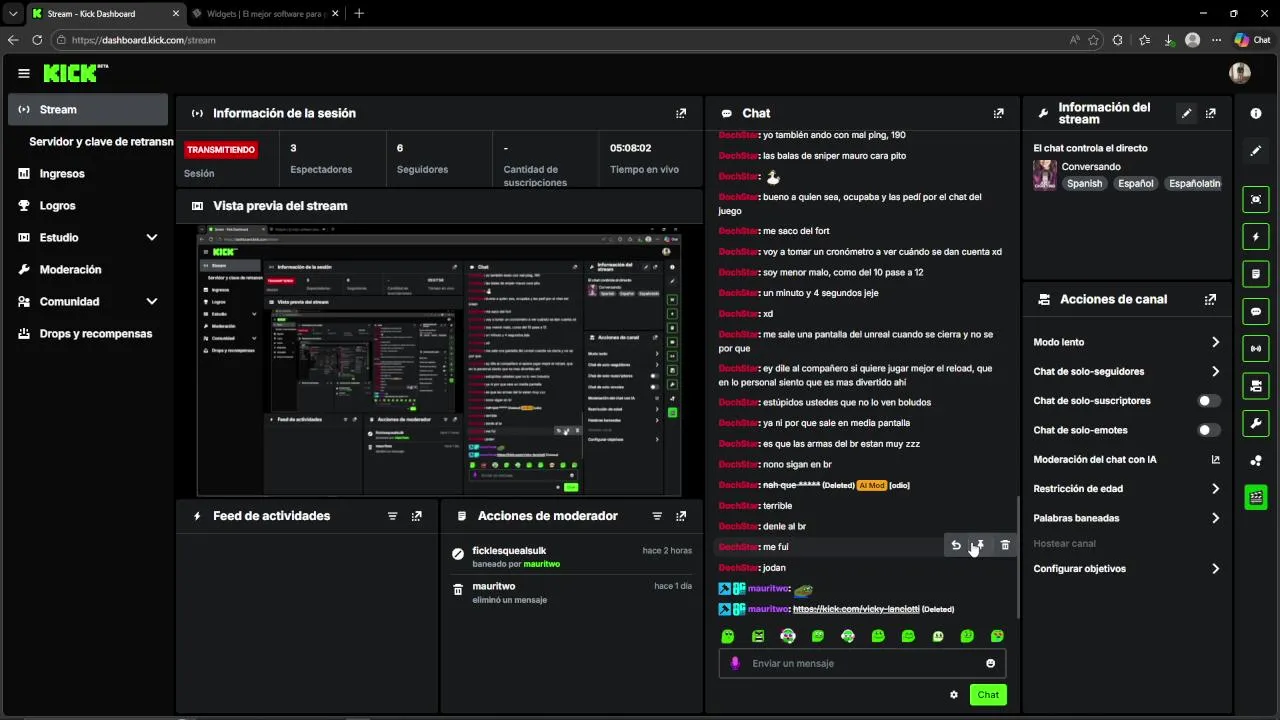Click the info icon in right sidebar
The image size is (1280, 720).
point(1256,113)
